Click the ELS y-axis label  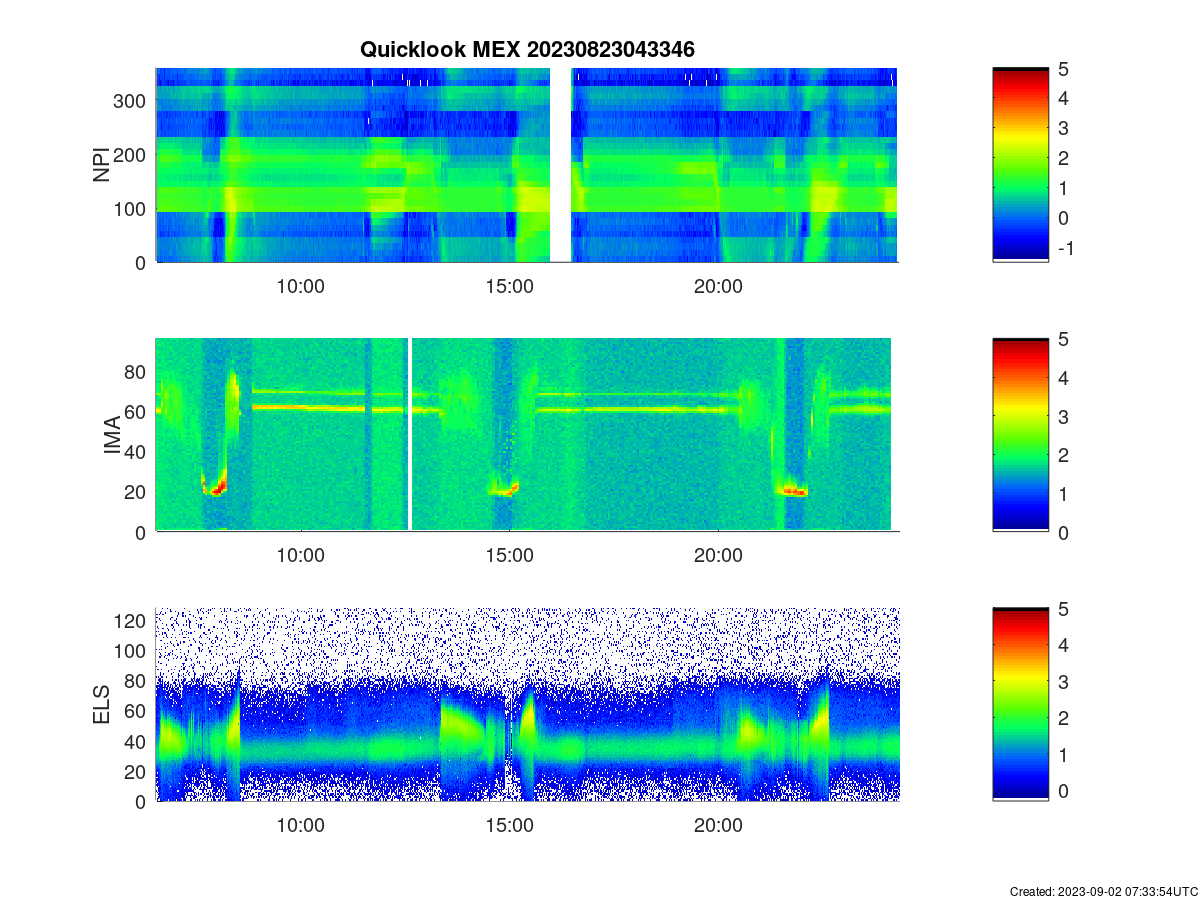[101, 704]
